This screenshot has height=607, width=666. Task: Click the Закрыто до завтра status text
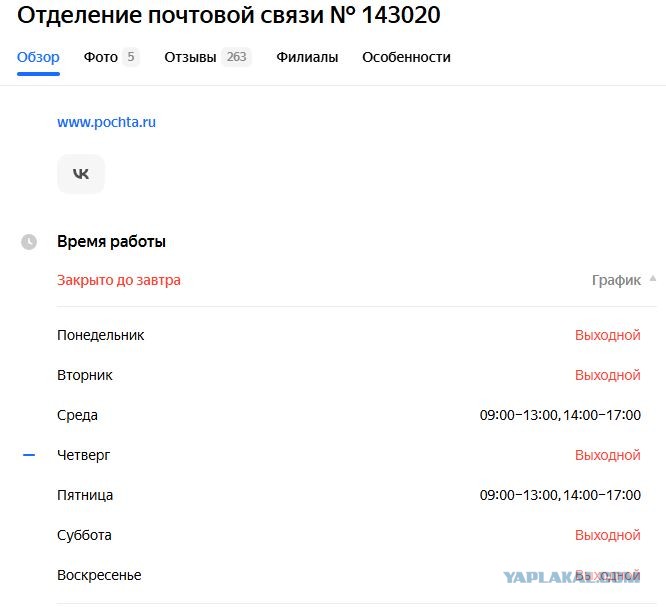[x=119, y=280]
